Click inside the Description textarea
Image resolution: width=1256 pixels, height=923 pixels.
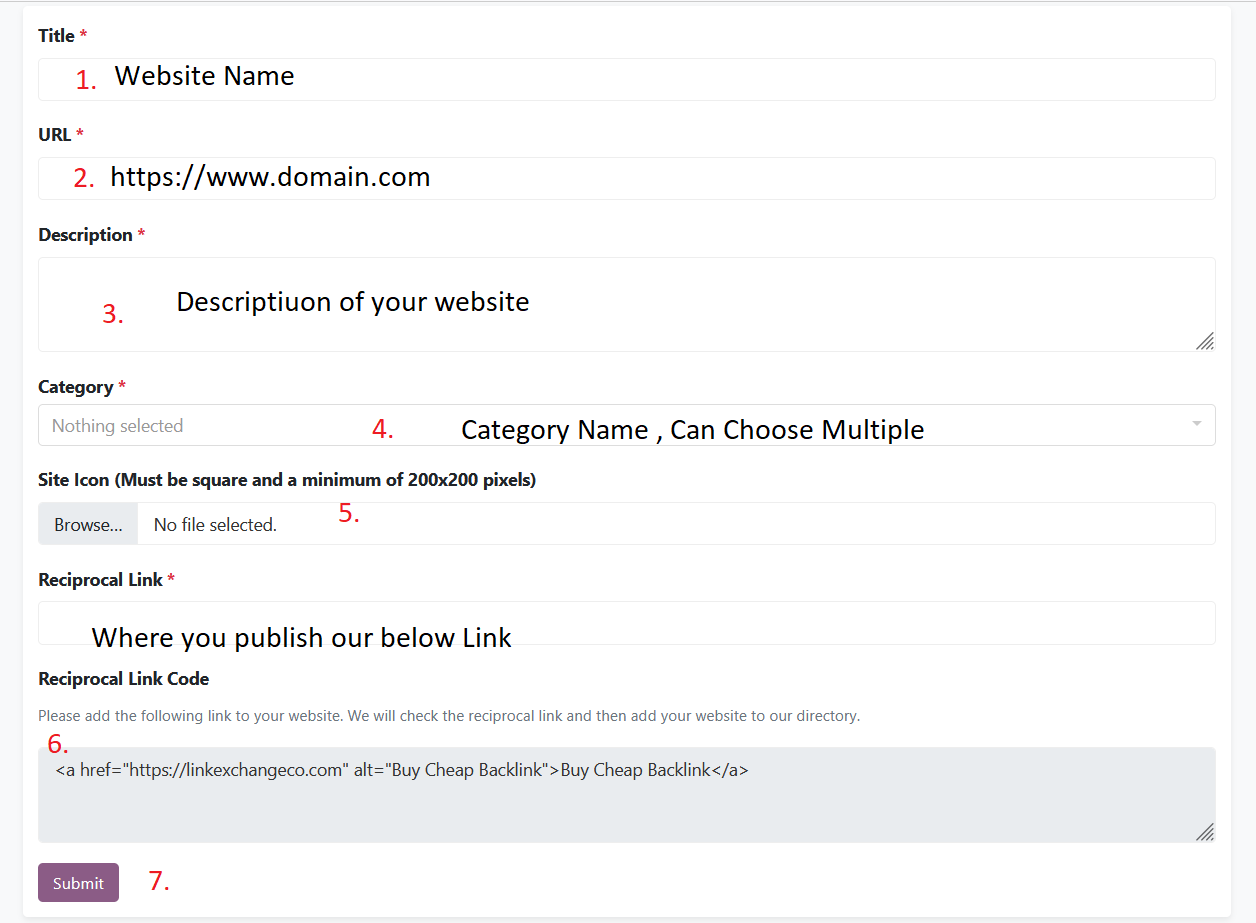coord(627,304)
